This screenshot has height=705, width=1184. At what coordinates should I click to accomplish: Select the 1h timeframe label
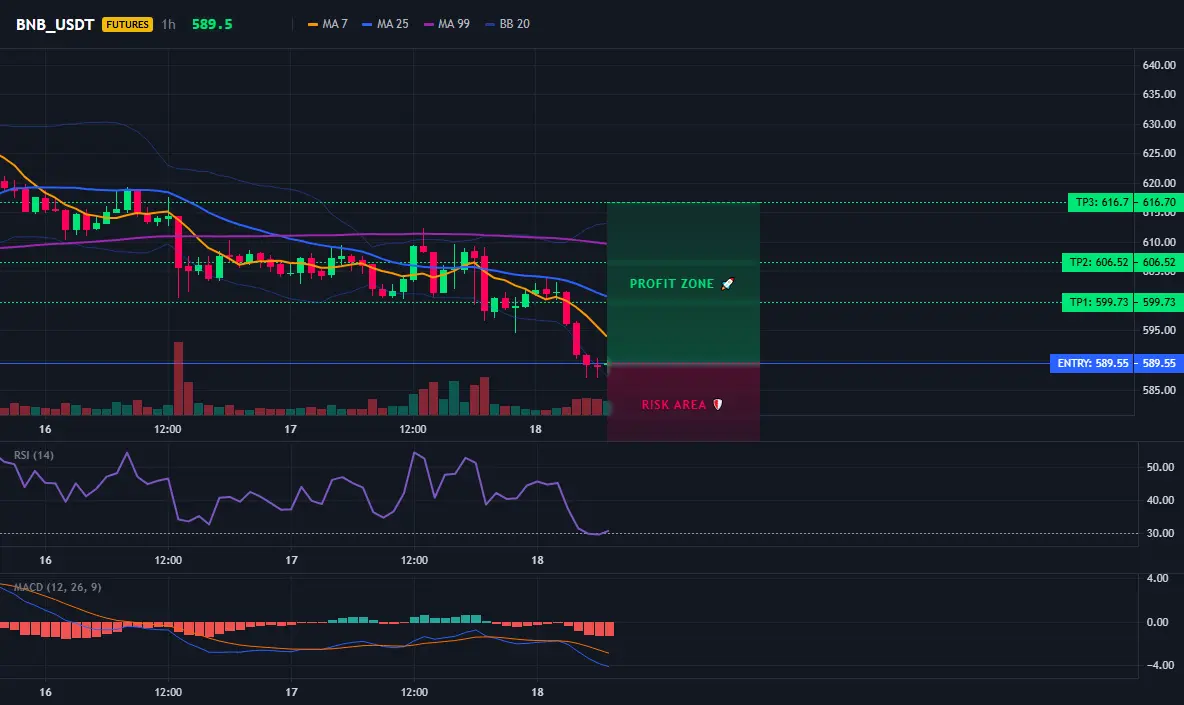168,24
